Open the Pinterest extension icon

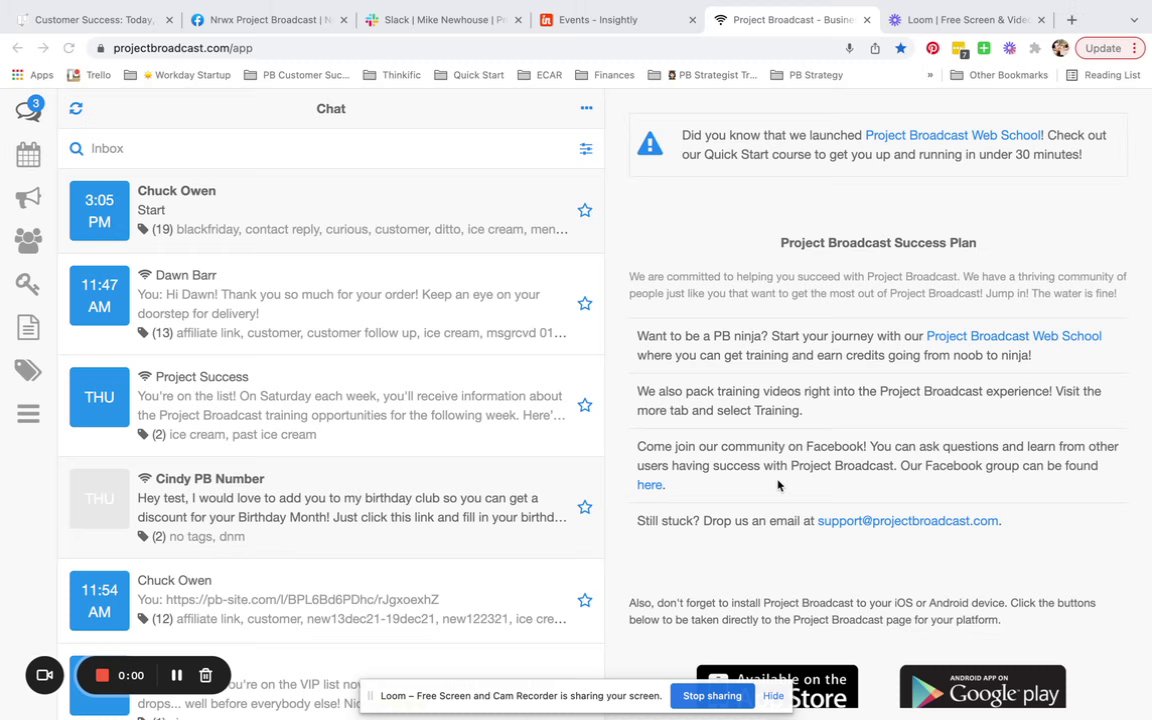click(x=932, y=48)
